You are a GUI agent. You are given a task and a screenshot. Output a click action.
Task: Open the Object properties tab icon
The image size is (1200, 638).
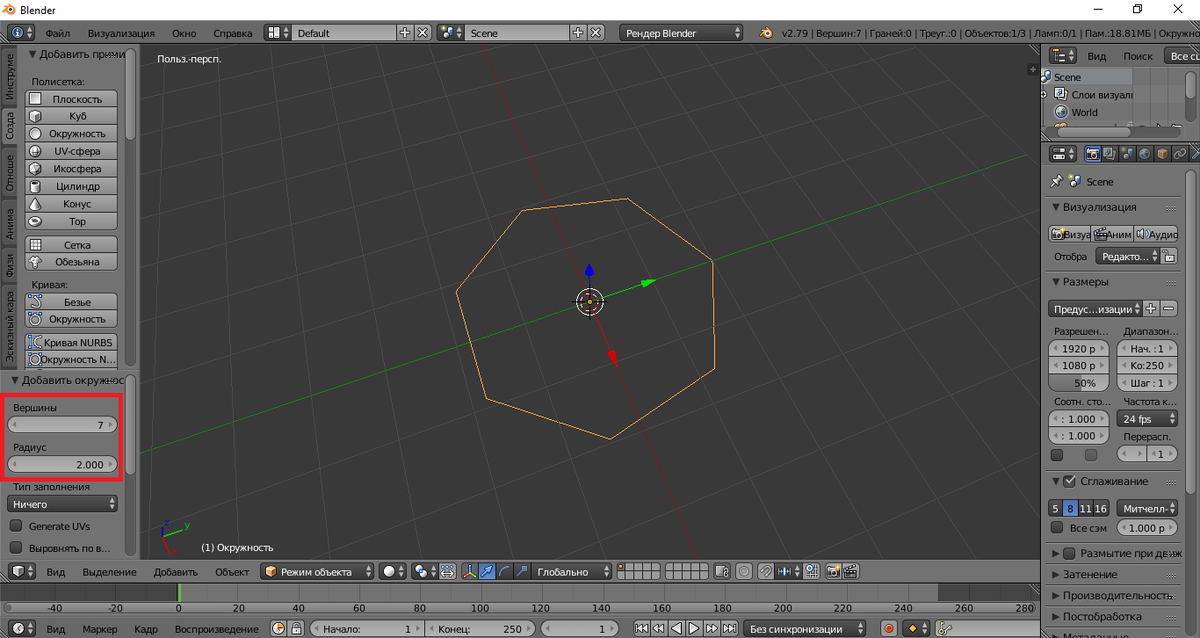tap(1162, 154)
